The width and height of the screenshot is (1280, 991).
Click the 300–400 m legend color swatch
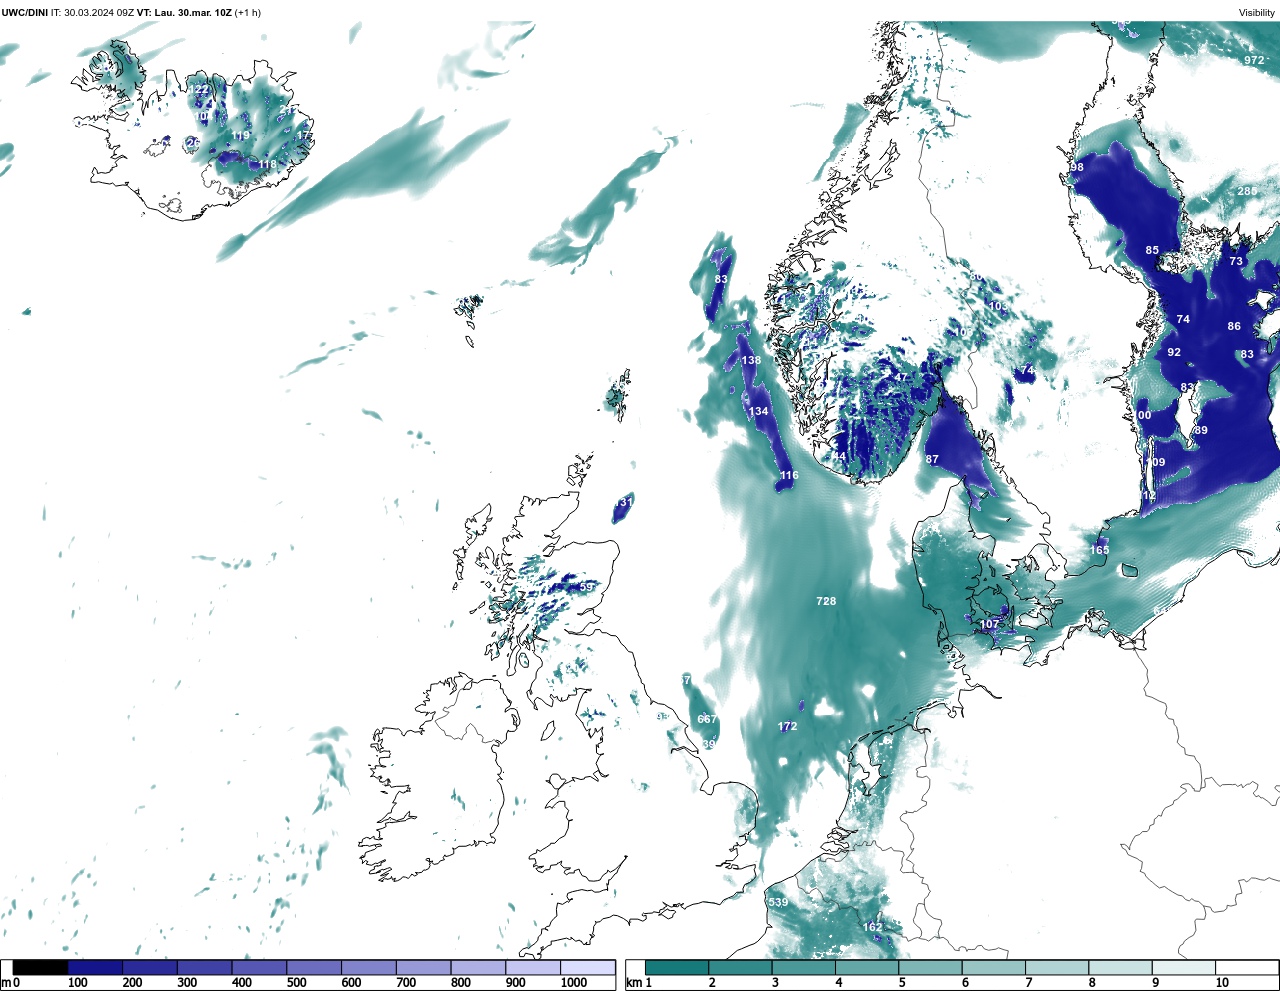(205, 967)
